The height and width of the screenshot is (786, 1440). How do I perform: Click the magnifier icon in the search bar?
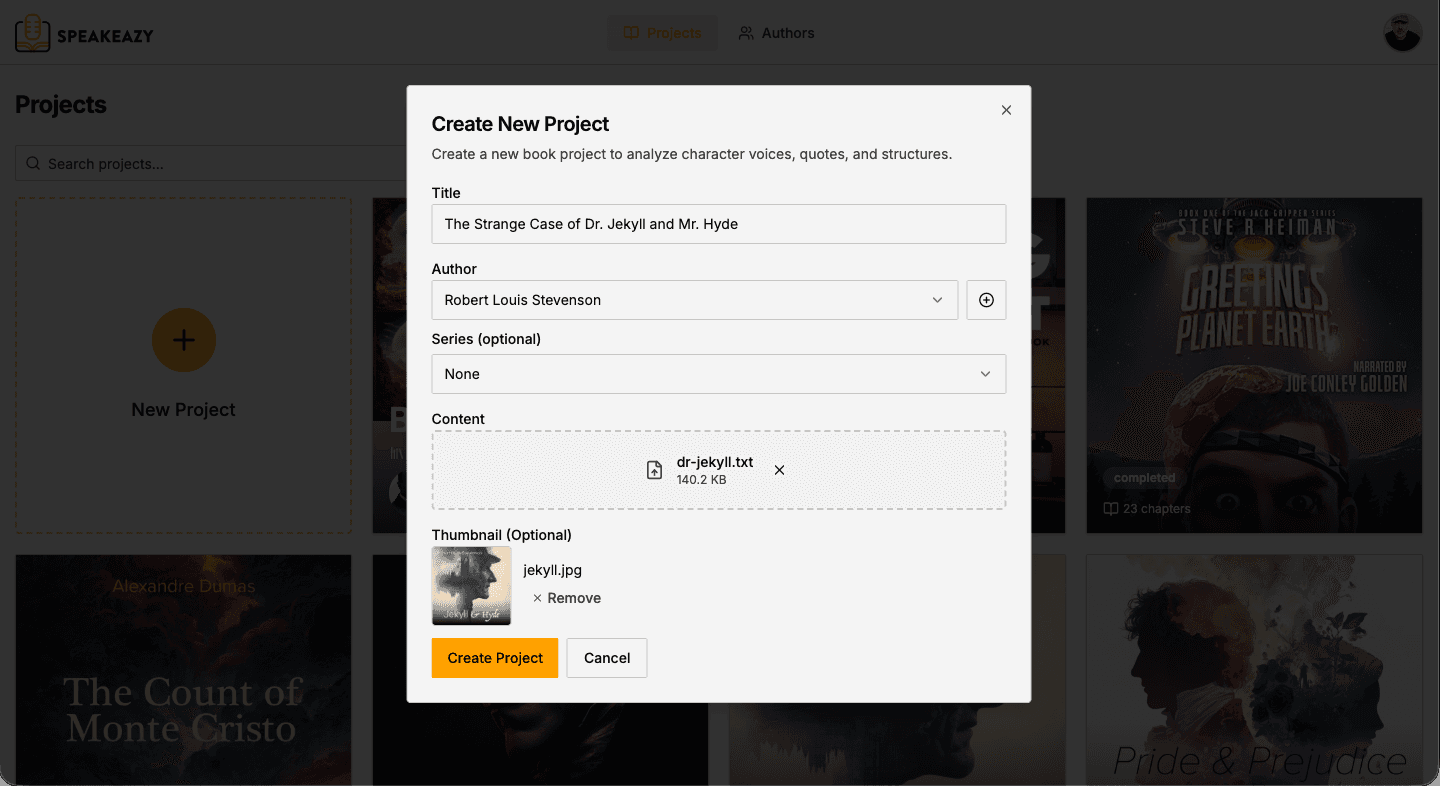(x=33, y=162)
